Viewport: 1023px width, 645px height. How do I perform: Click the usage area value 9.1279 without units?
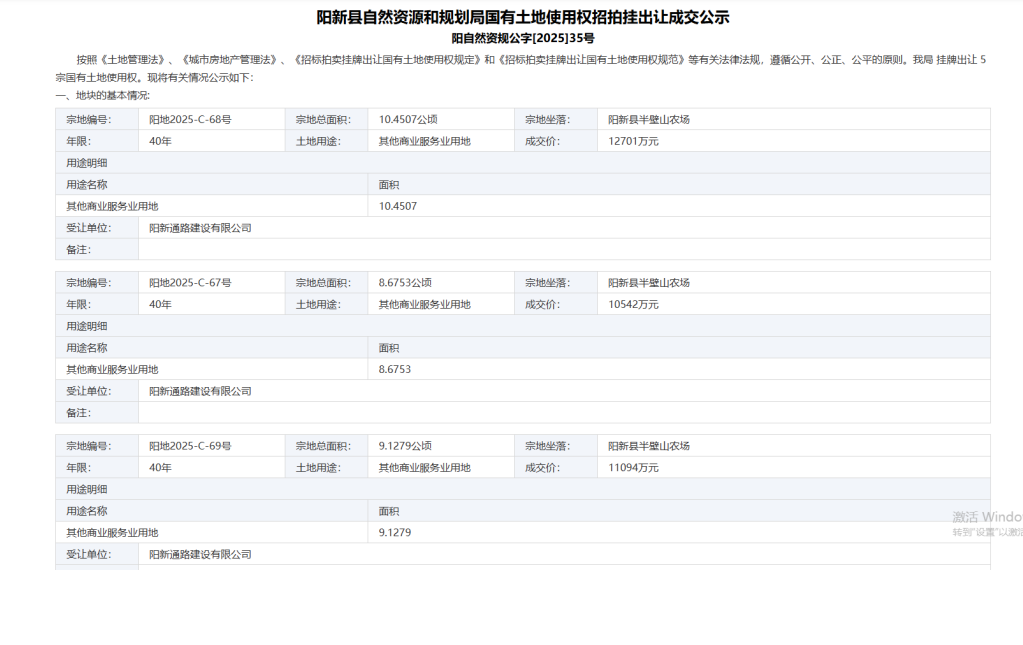(395, 532)
